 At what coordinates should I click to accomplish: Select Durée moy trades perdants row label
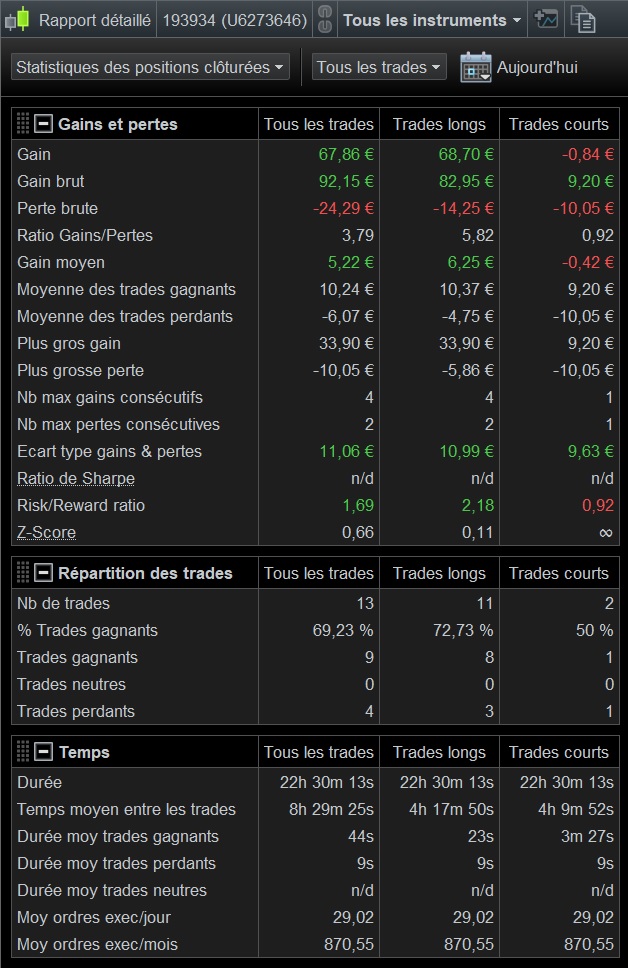pyautogui.click(x=116, y=864)
